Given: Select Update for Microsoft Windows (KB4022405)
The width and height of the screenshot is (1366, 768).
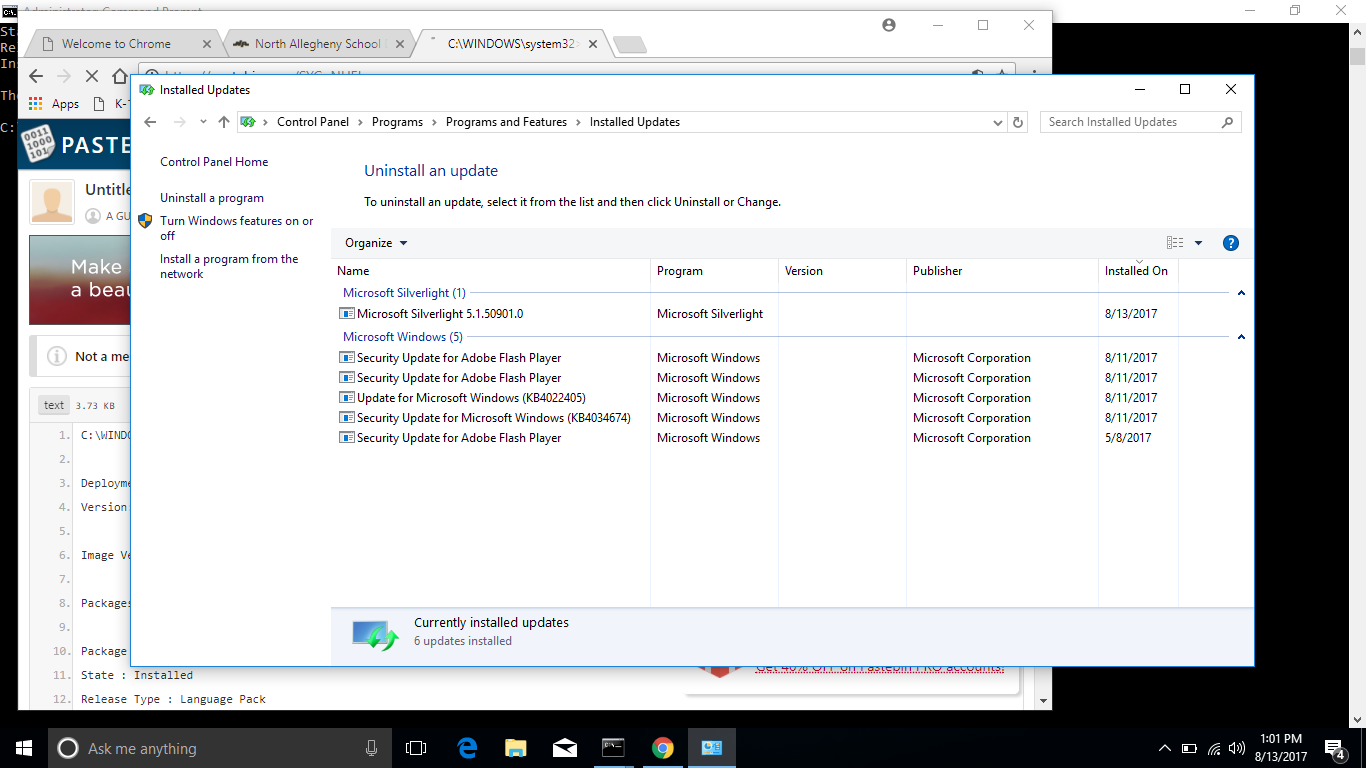Looking at the screenshot, I should 471,398.
